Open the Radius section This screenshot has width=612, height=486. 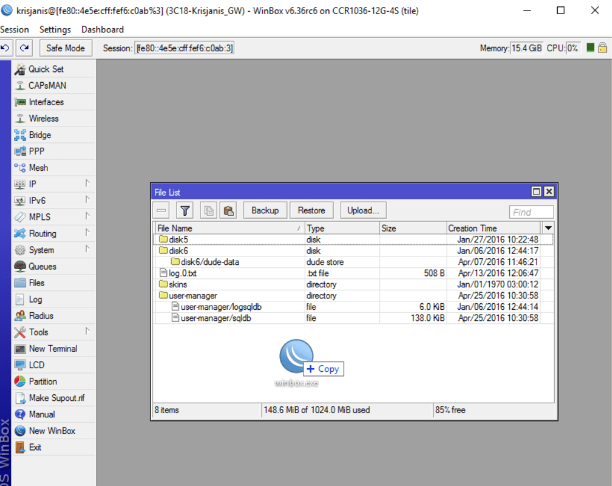(53, 316)
